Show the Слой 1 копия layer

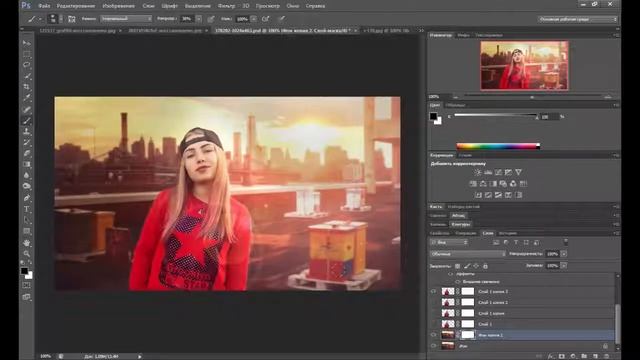433,313
